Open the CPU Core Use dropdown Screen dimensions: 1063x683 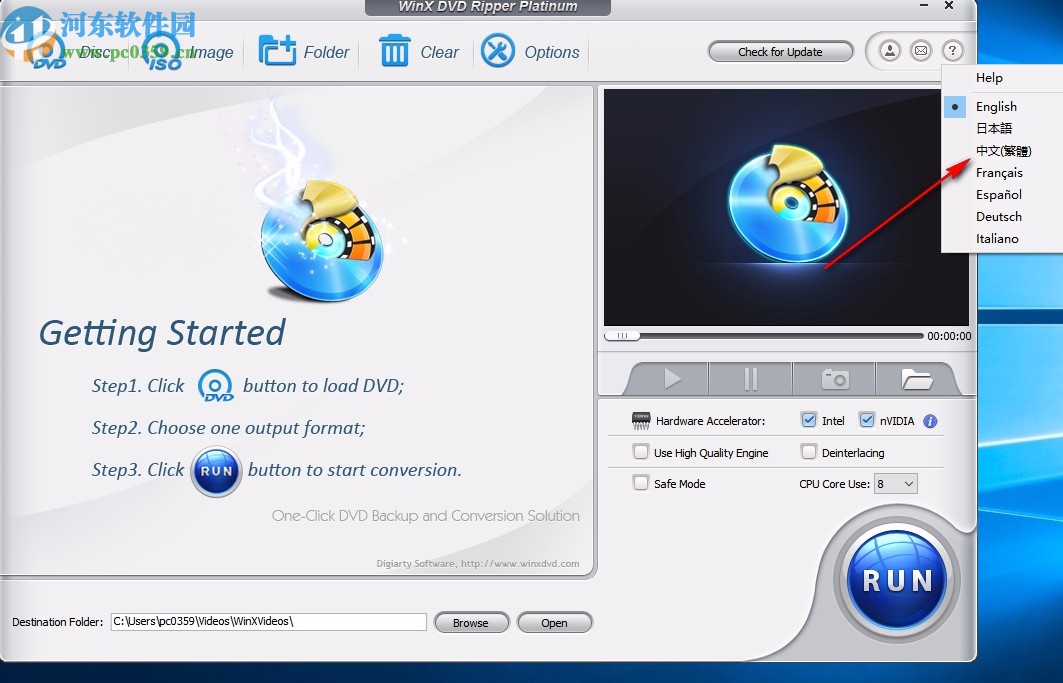point(896,483)
